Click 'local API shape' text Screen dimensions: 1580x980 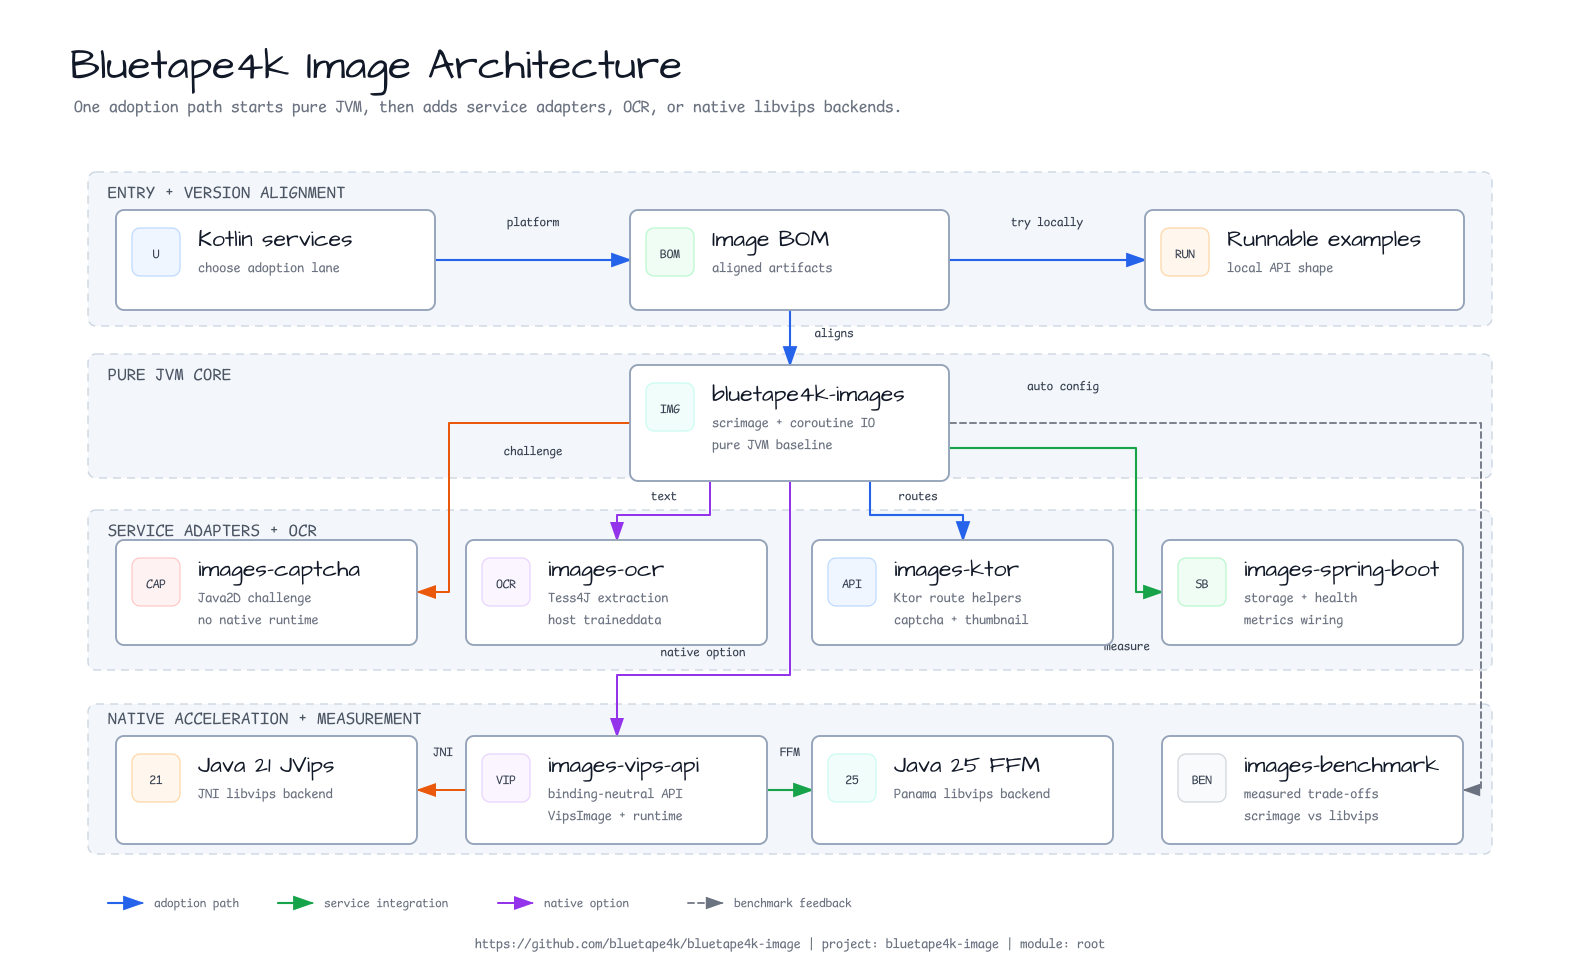[1280, 268]
